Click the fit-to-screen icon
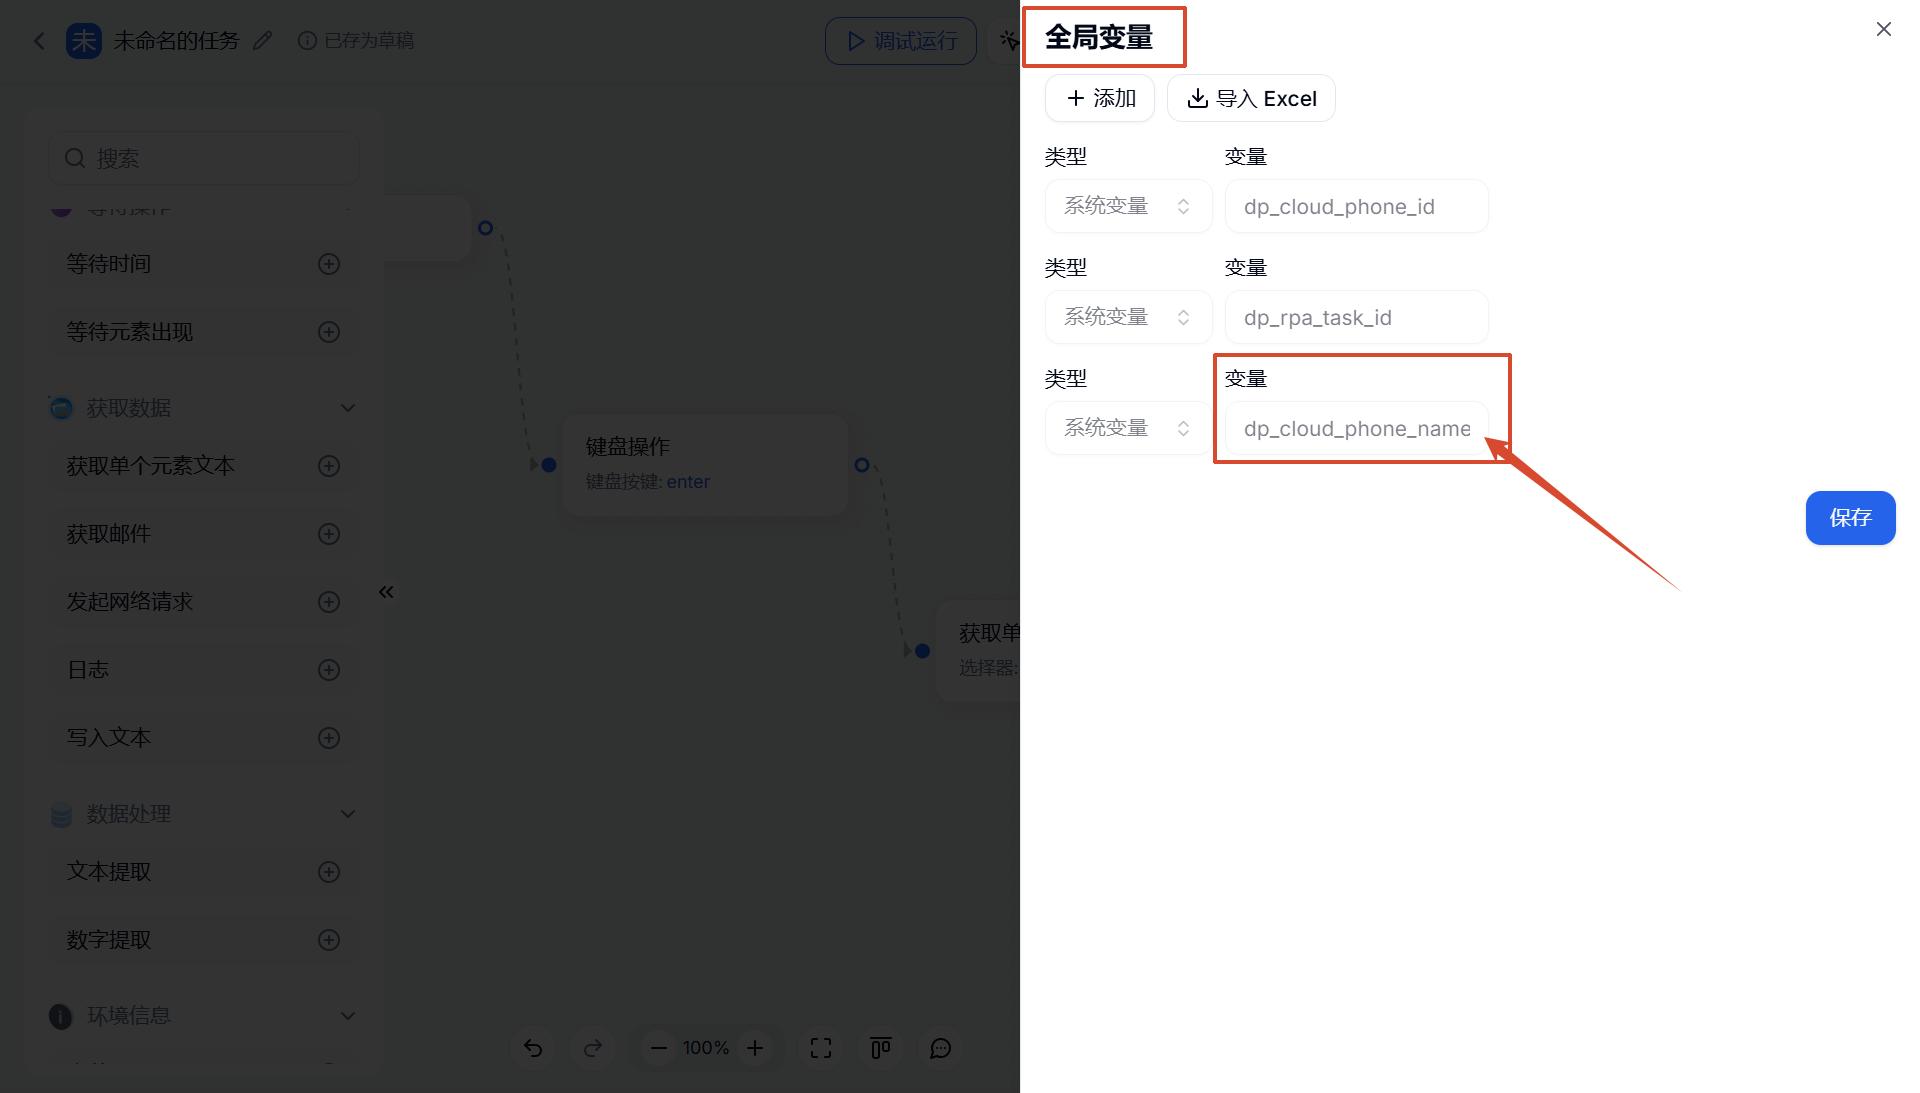The width and height of the screenshot is (1920, 1093). [821, 1048]
